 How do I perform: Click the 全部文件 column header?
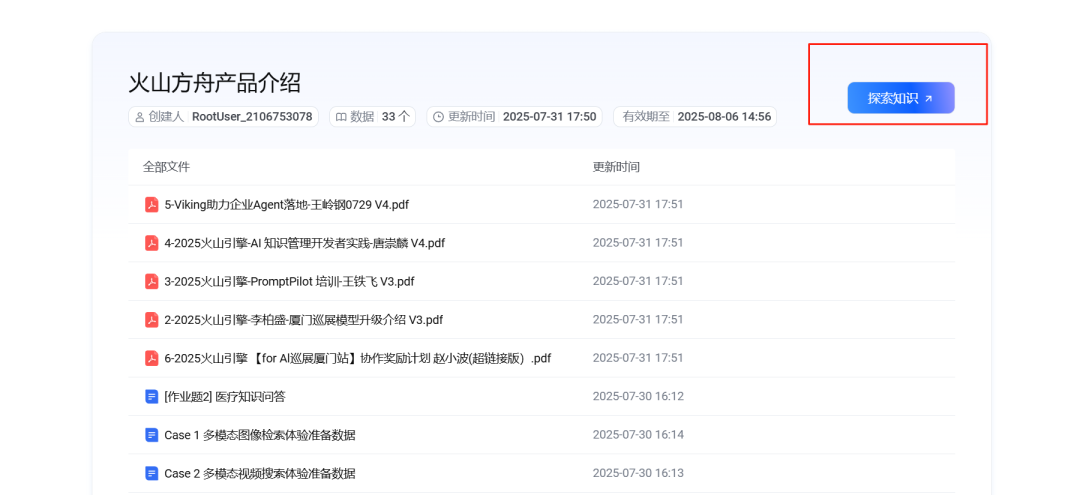(167, 167)
